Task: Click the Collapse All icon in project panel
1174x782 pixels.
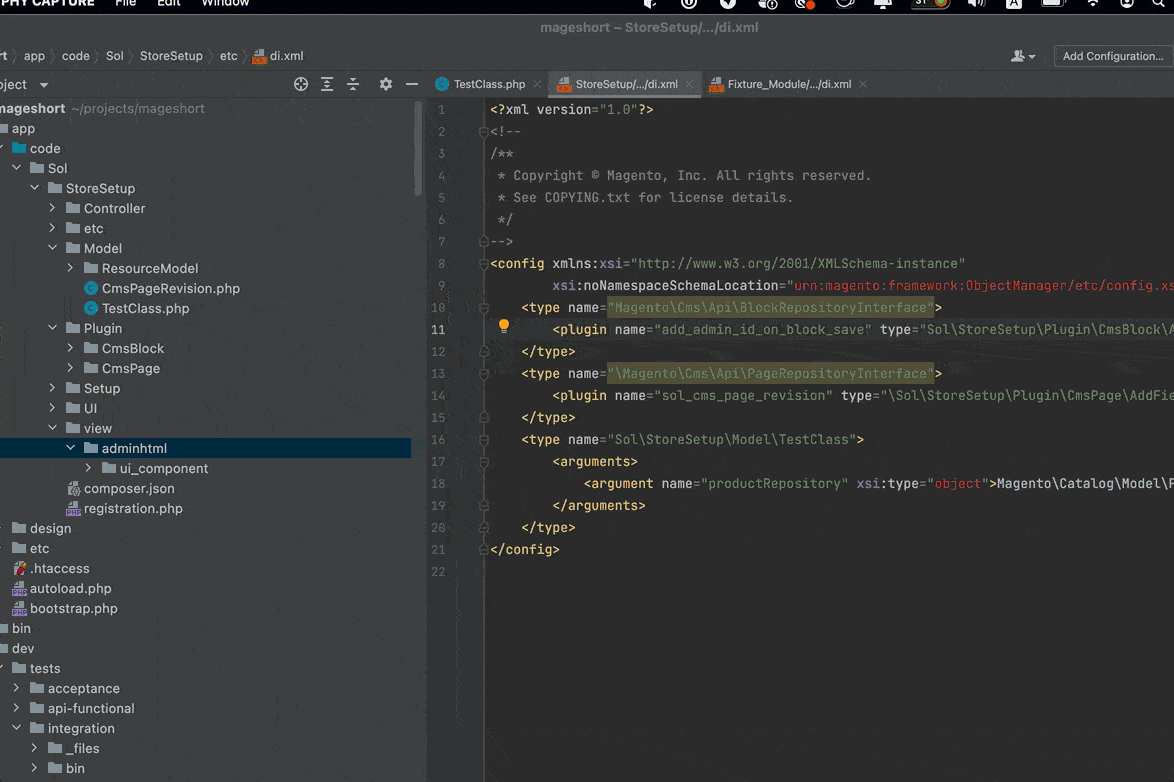Action: (x=353, y=85)
